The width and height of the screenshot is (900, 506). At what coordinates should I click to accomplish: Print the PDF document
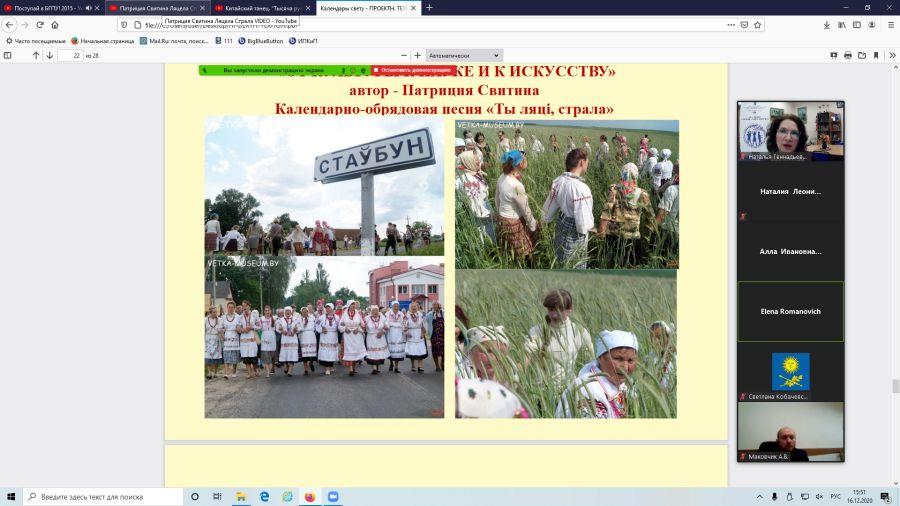(848, 56)
